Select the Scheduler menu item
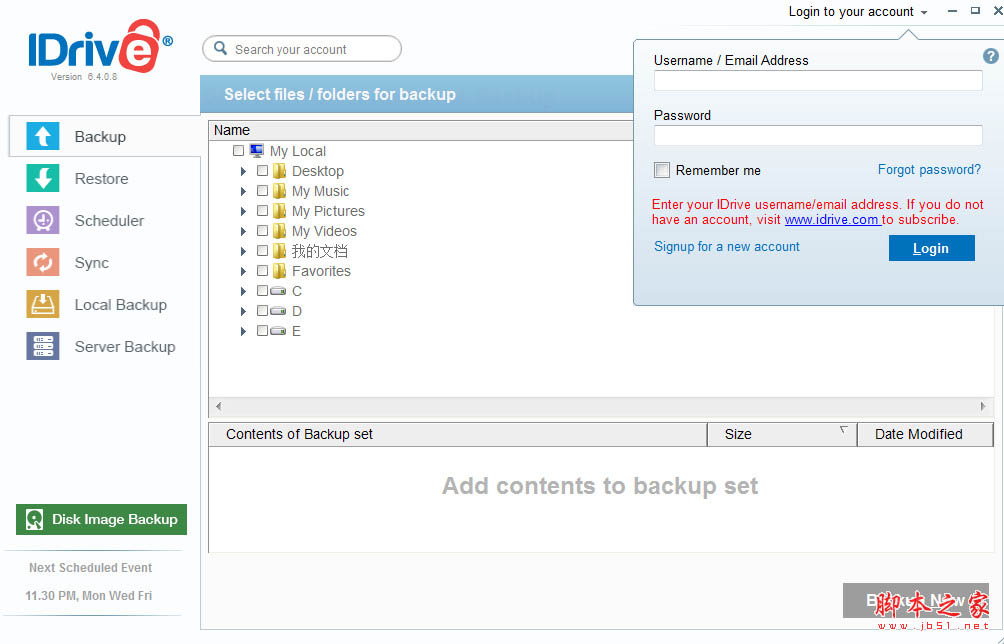The height and width of the screenshot is (644, 1004). coord(104,221)
